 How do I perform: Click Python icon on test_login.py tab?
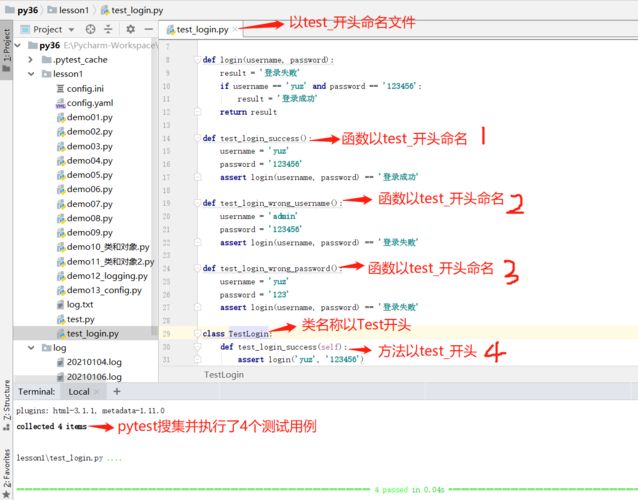pyautogui.click(x=171, y=30)
